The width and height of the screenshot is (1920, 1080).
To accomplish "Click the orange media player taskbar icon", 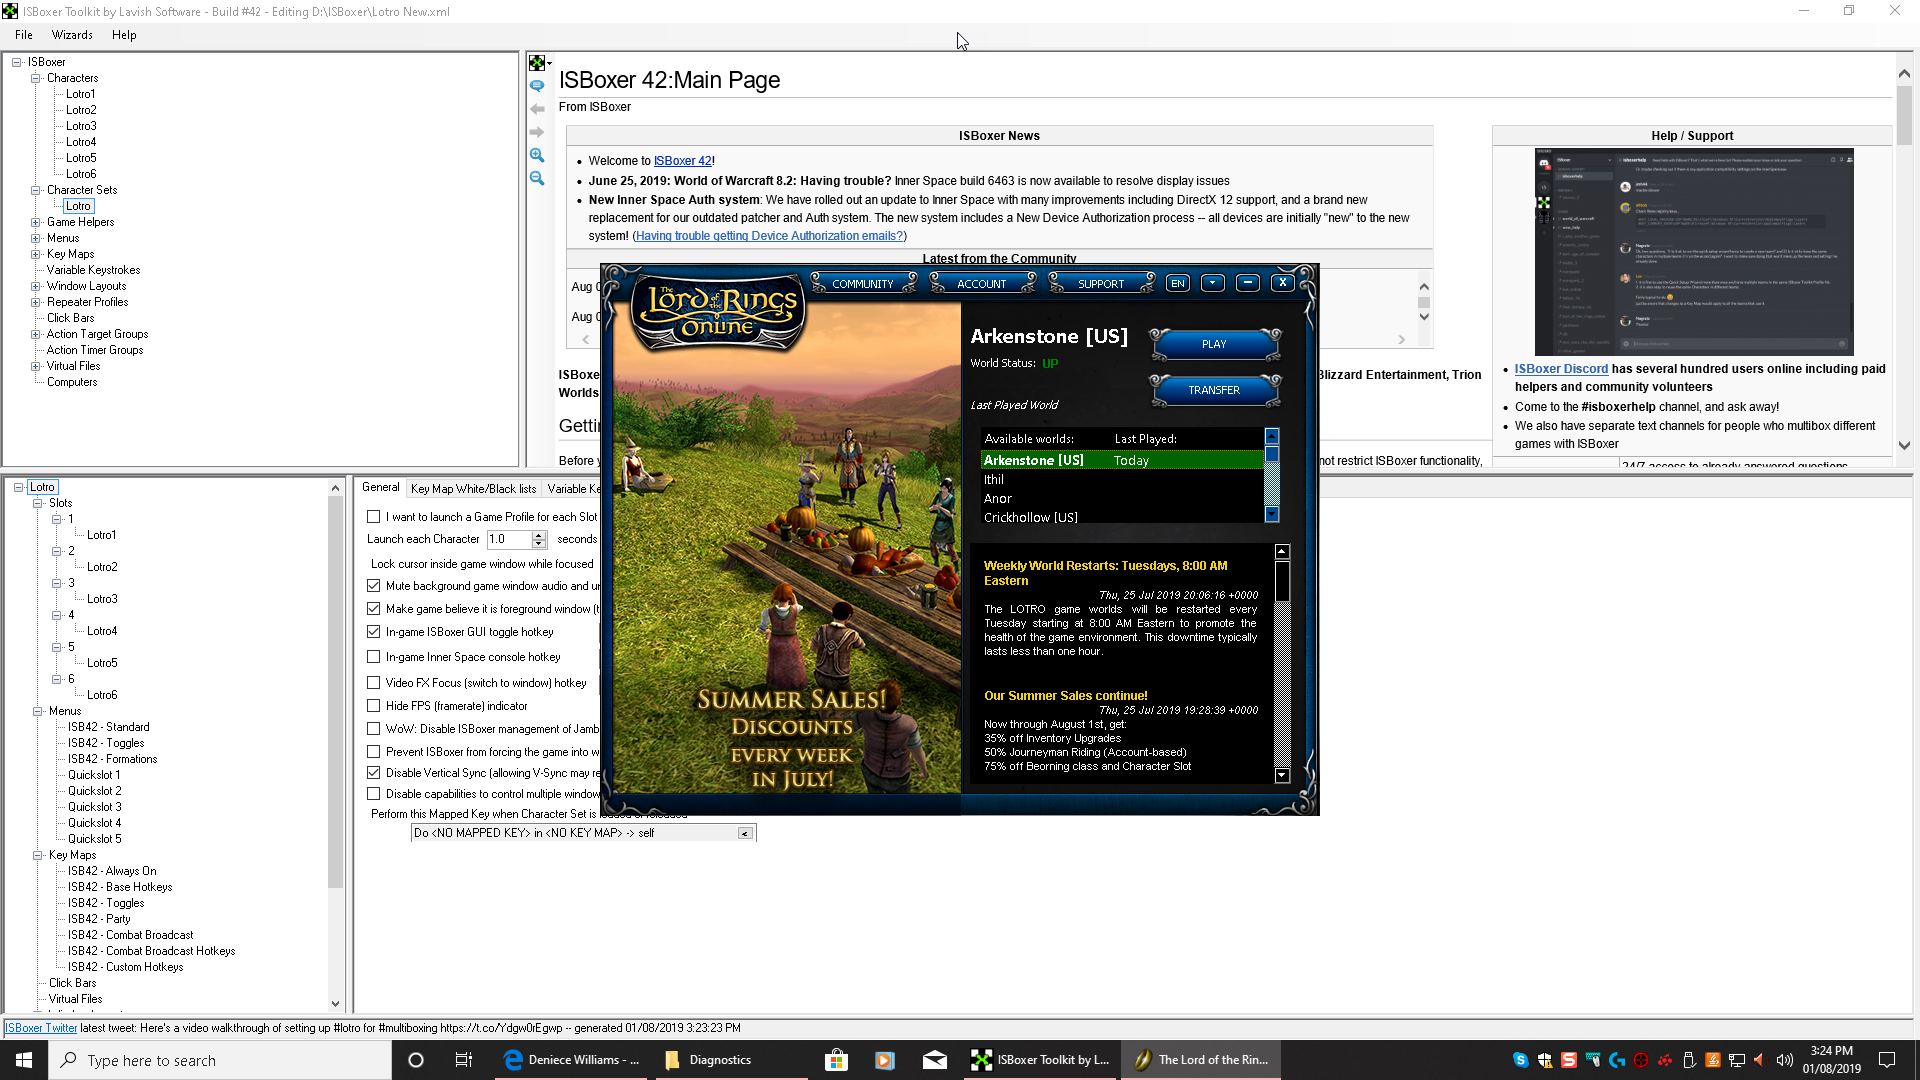I will click(885, 1060).
